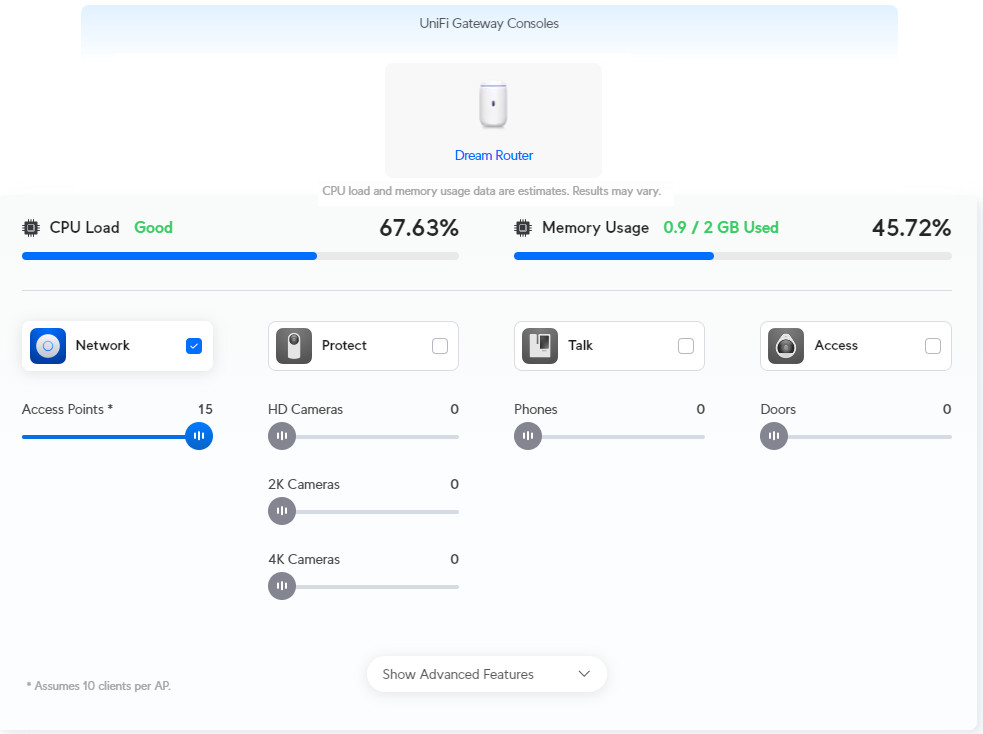
Task: Click the Memory Usage label
Action: click(595, 228)
